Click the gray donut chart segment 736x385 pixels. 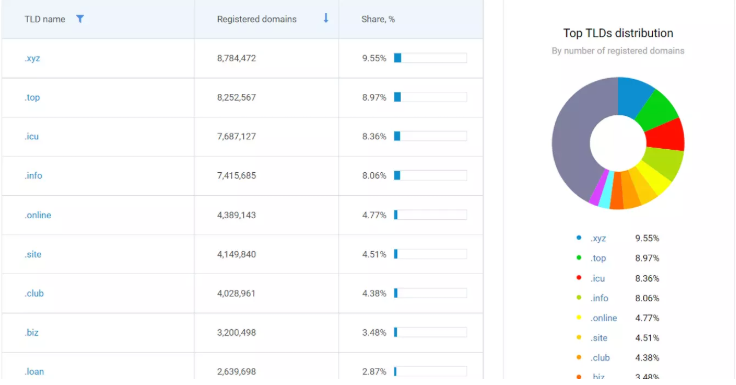tap(573, 141)
